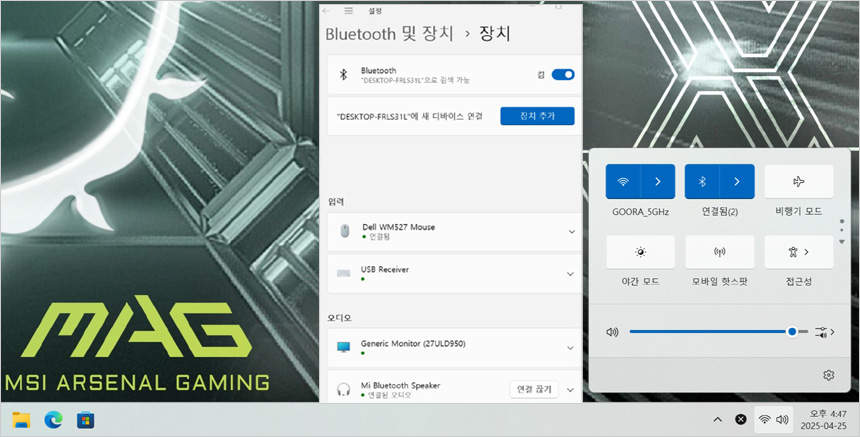The width and height of the screenshot is (860, 437).
Task: Enable mobile hotspot (모바일 핫스팟) tile
Action: pyautogui.click(x=719, y=252)
